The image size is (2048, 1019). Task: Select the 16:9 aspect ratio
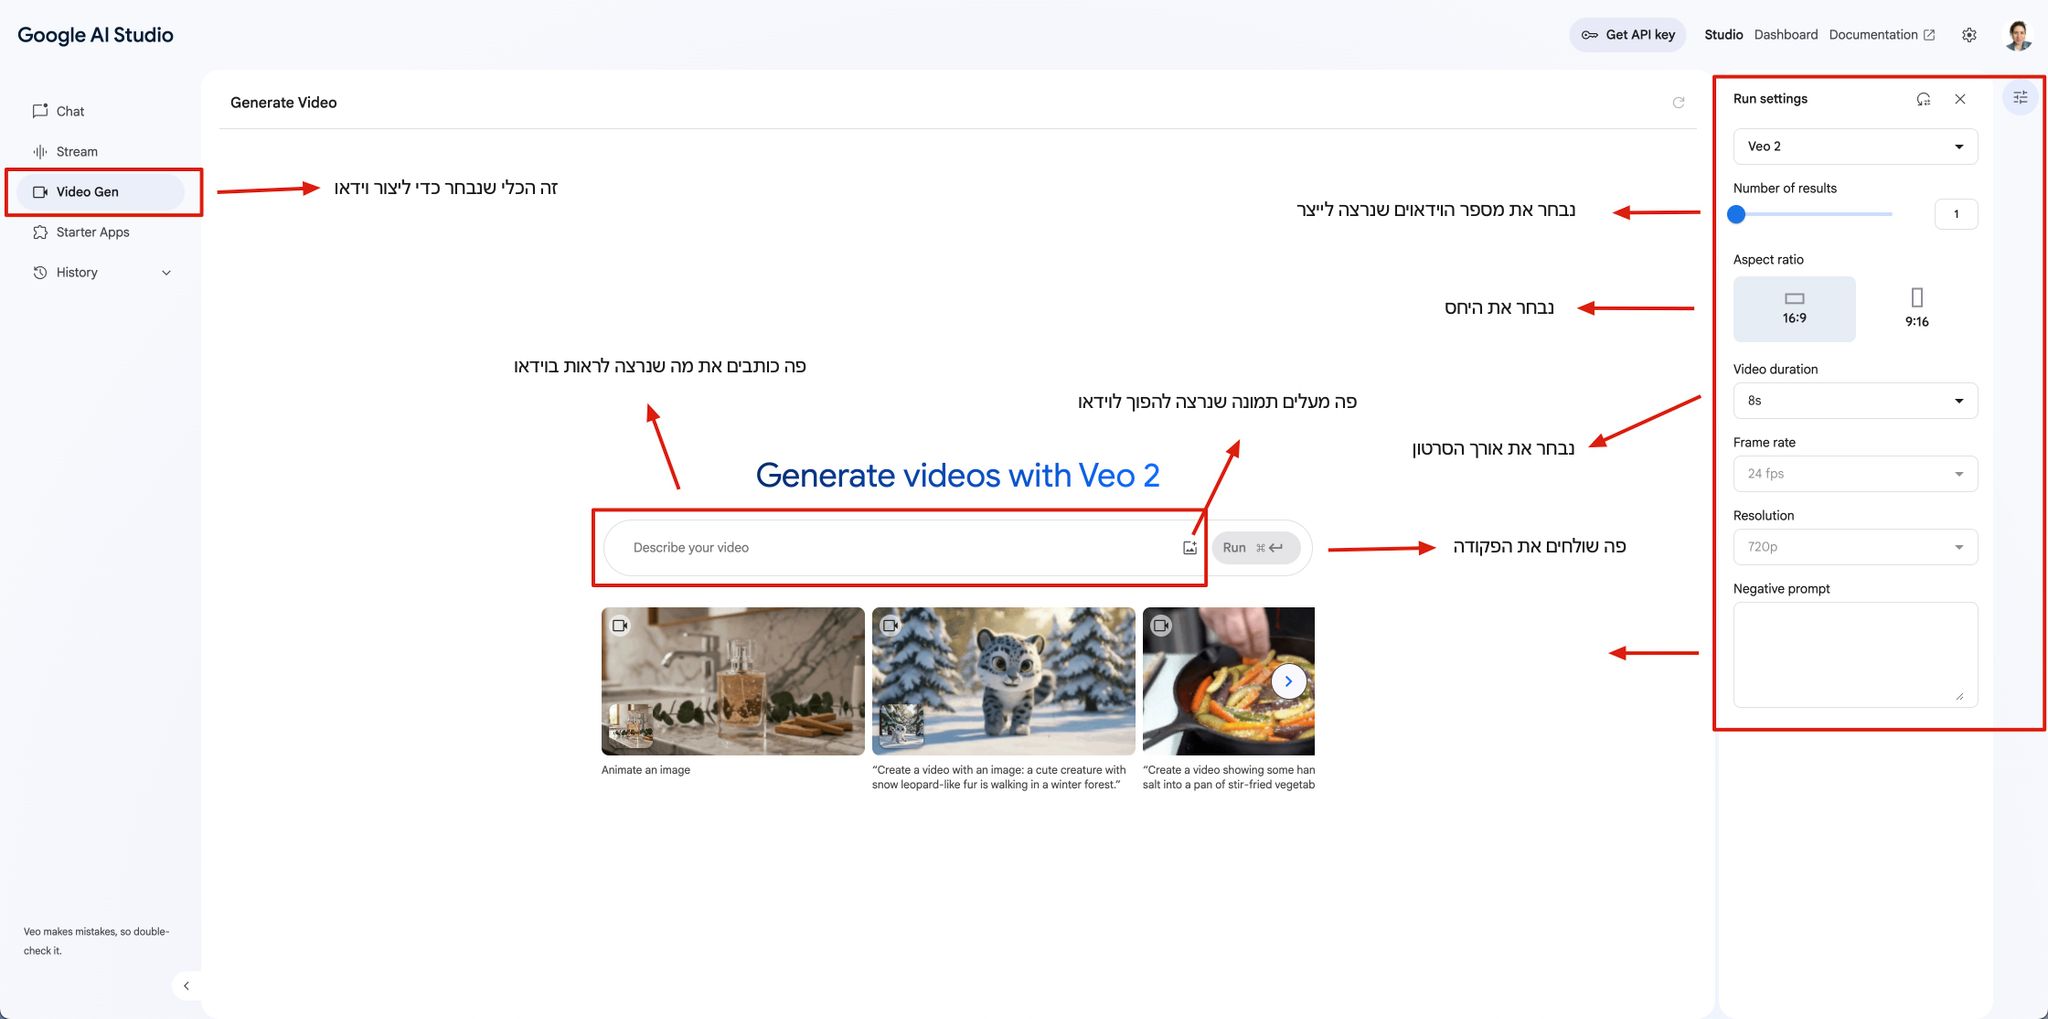(1794, 309)
